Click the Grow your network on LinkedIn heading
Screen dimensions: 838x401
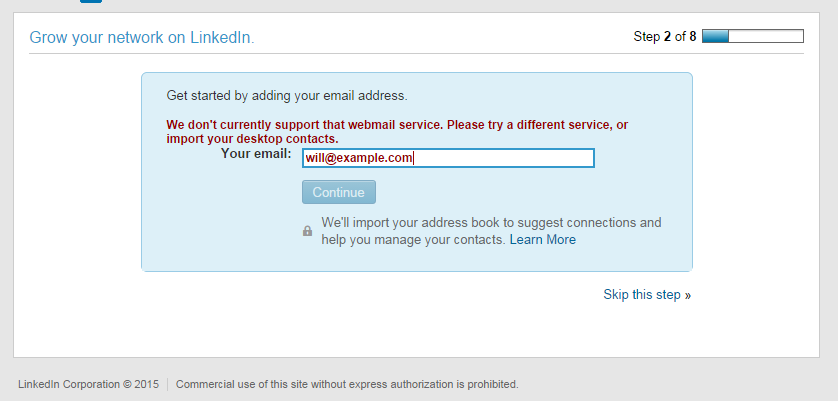point(142,37)
